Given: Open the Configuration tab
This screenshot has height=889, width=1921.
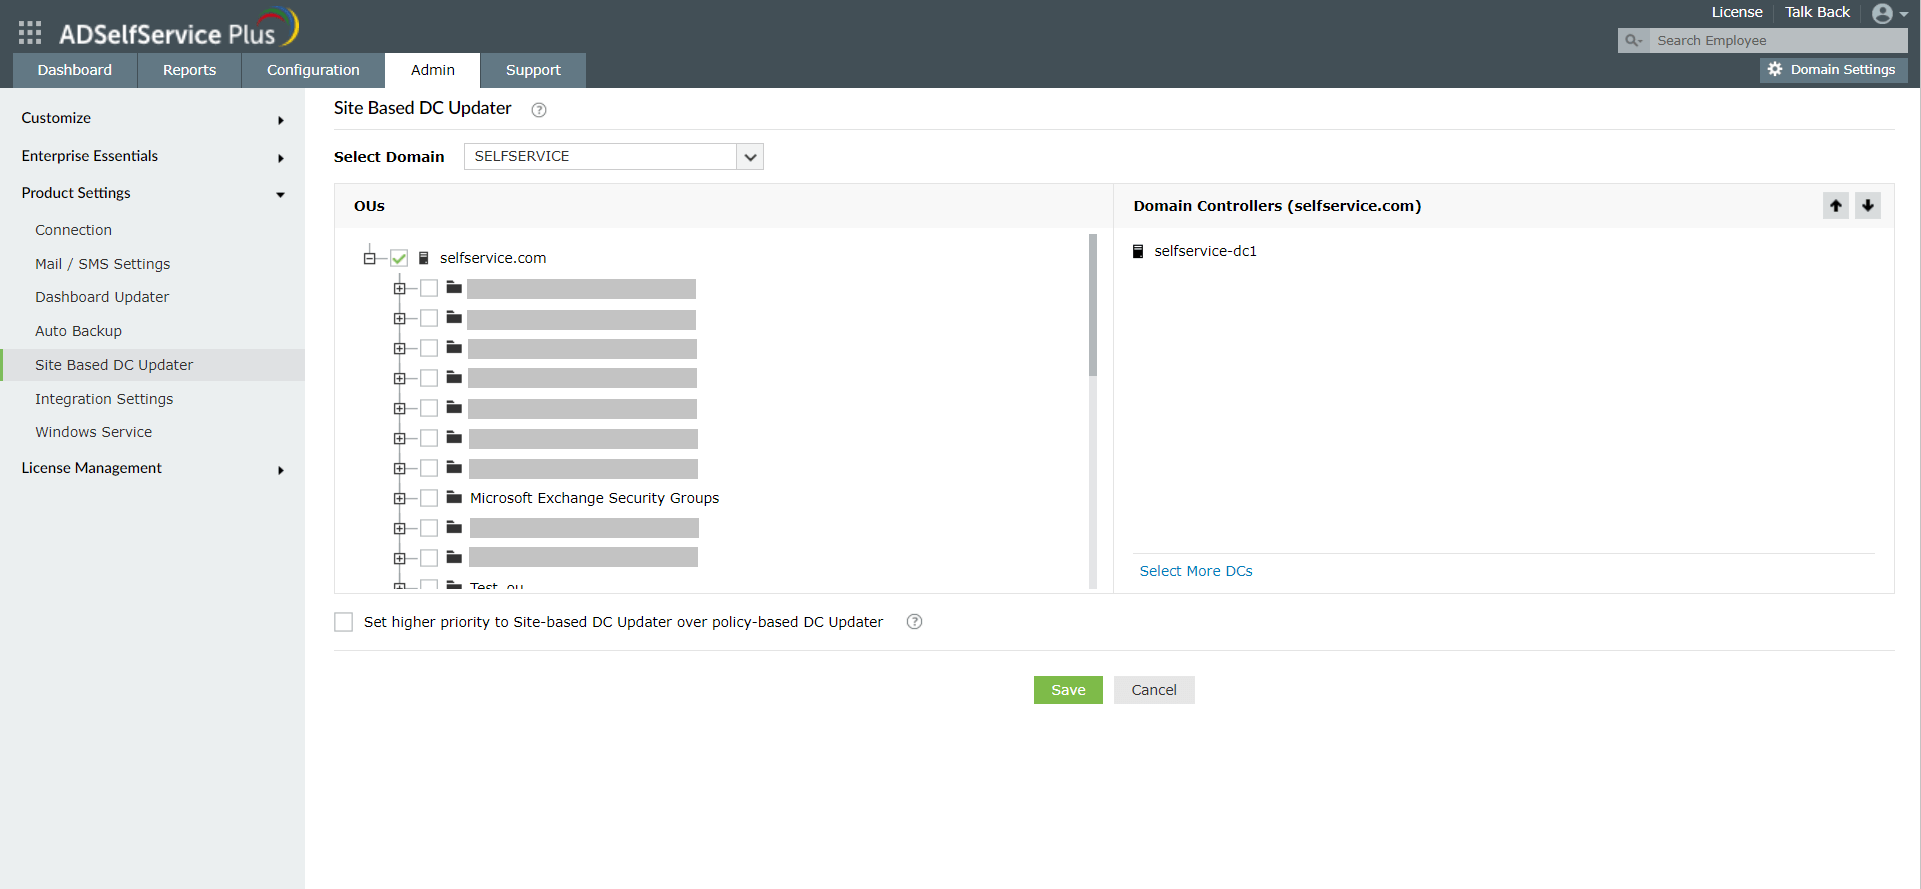Looking at the screenshot, I should point(313,70).
